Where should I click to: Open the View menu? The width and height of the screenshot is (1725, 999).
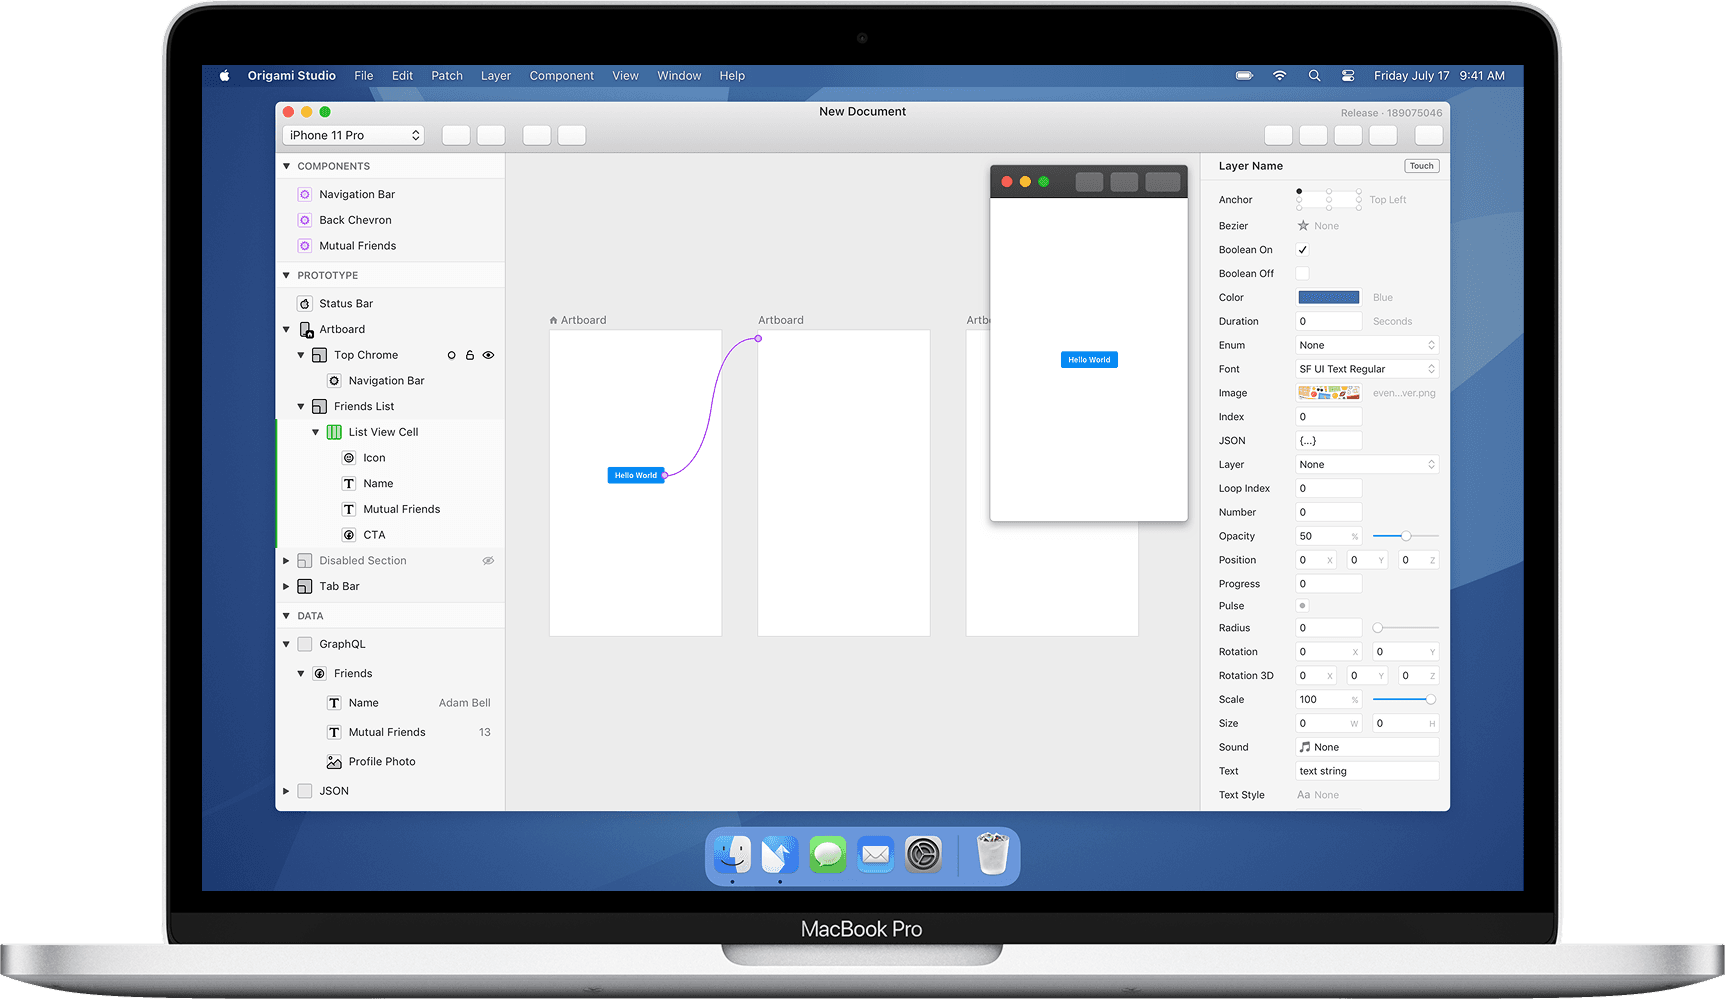pos(626,76)
